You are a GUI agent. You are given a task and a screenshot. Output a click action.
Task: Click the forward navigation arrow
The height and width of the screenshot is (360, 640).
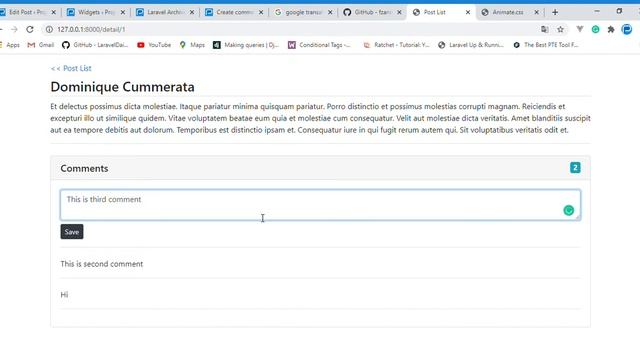[x=14, y=29]
